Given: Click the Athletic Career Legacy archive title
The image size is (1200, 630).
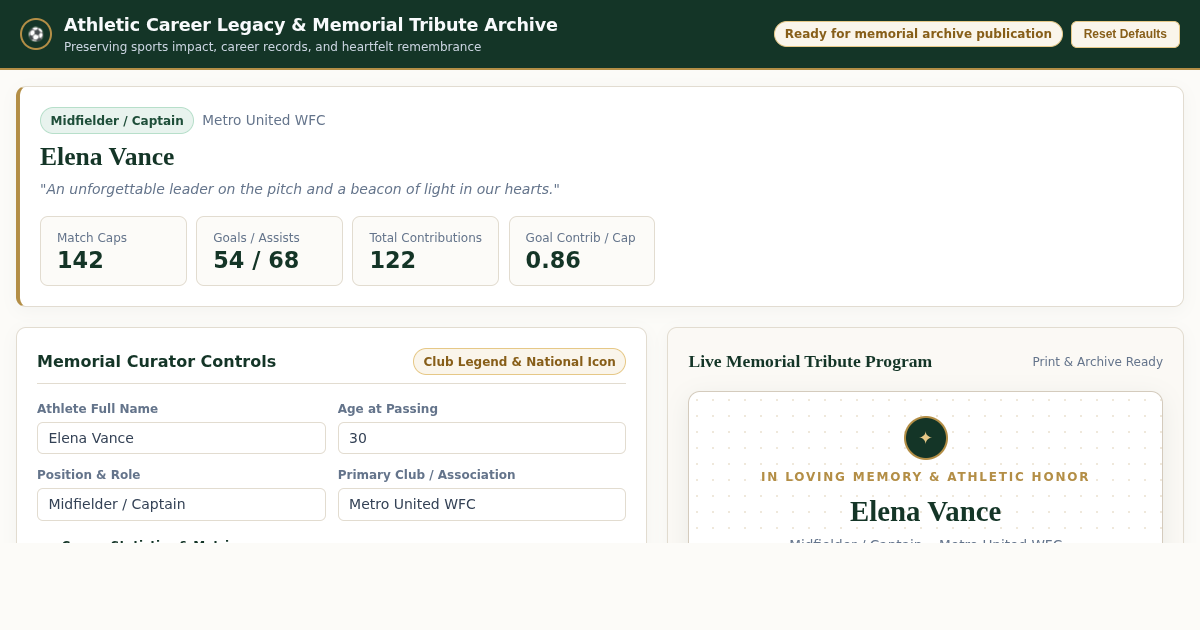Looking at the screenshot, I should 311,25.
